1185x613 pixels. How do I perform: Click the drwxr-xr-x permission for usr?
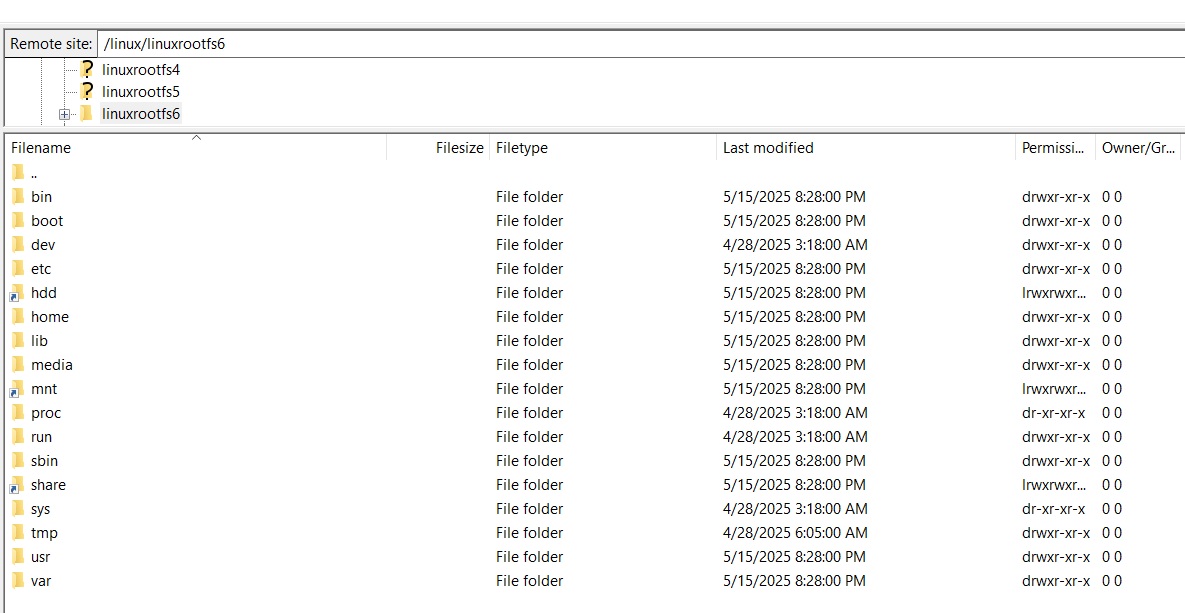click(1056, 556)
